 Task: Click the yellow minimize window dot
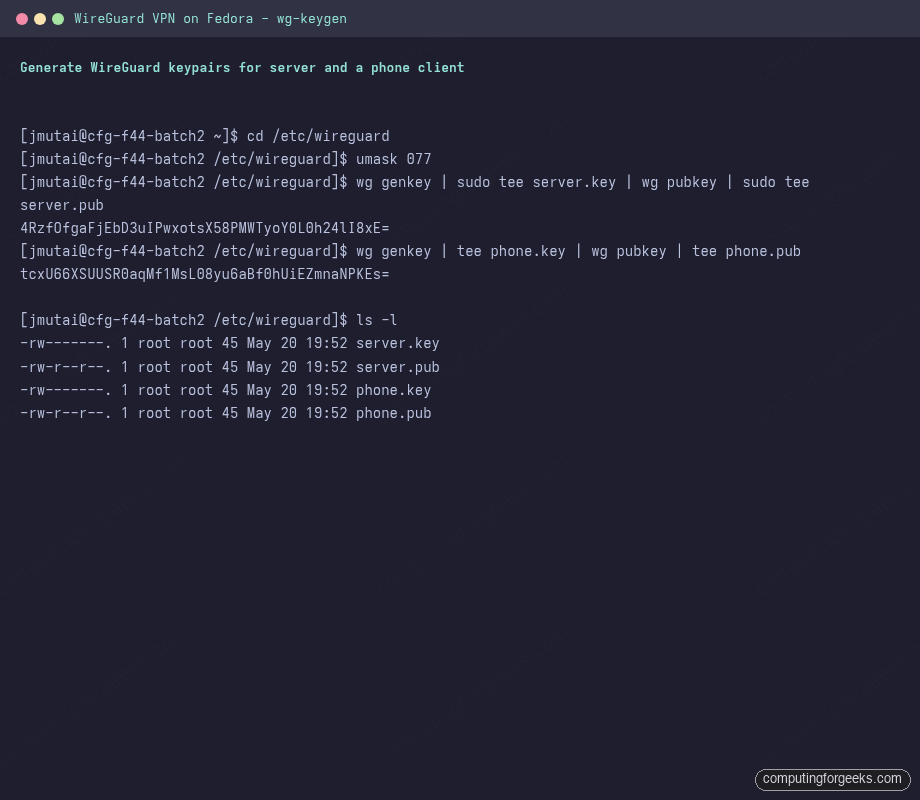40,19
